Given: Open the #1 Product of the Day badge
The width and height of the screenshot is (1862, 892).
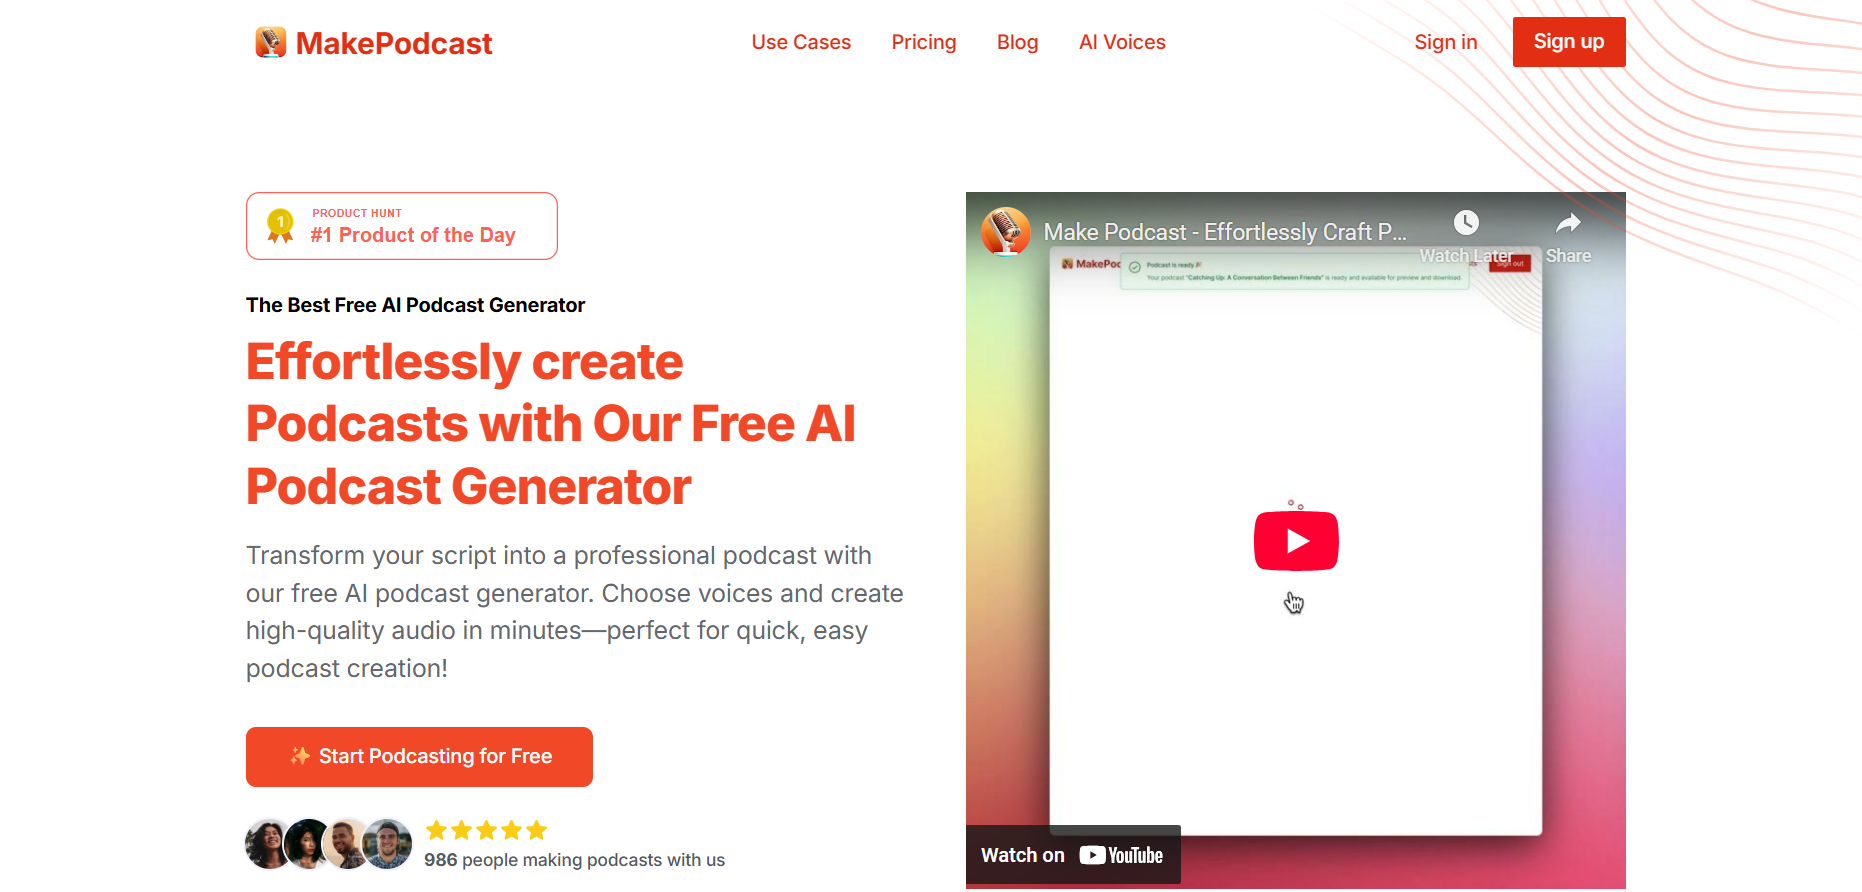Looking at the screenshot, I should click(402, 226).
